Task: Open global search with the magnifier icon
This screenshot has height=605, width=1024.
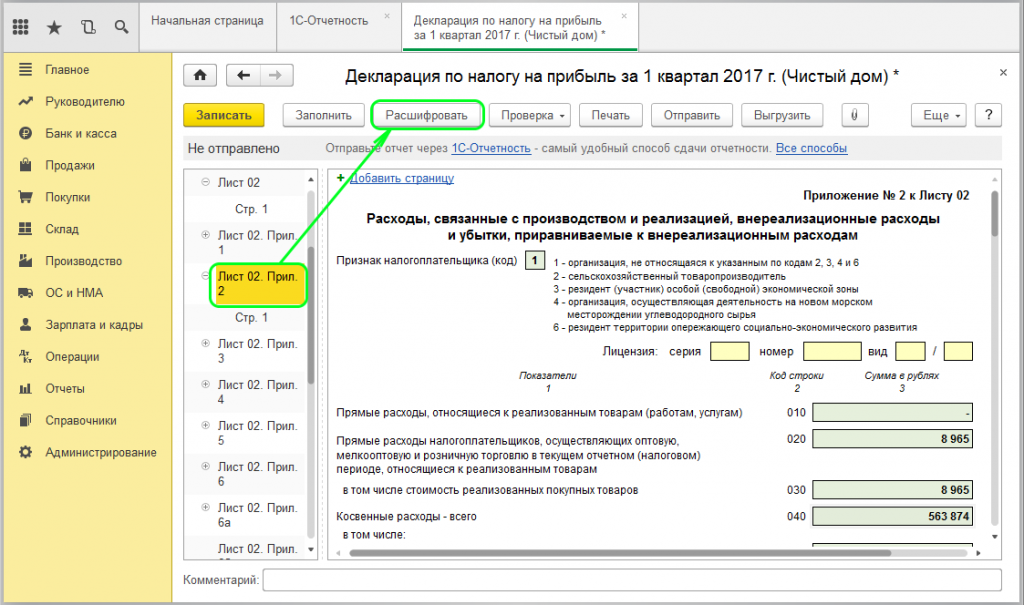Action: pos(121,26)
